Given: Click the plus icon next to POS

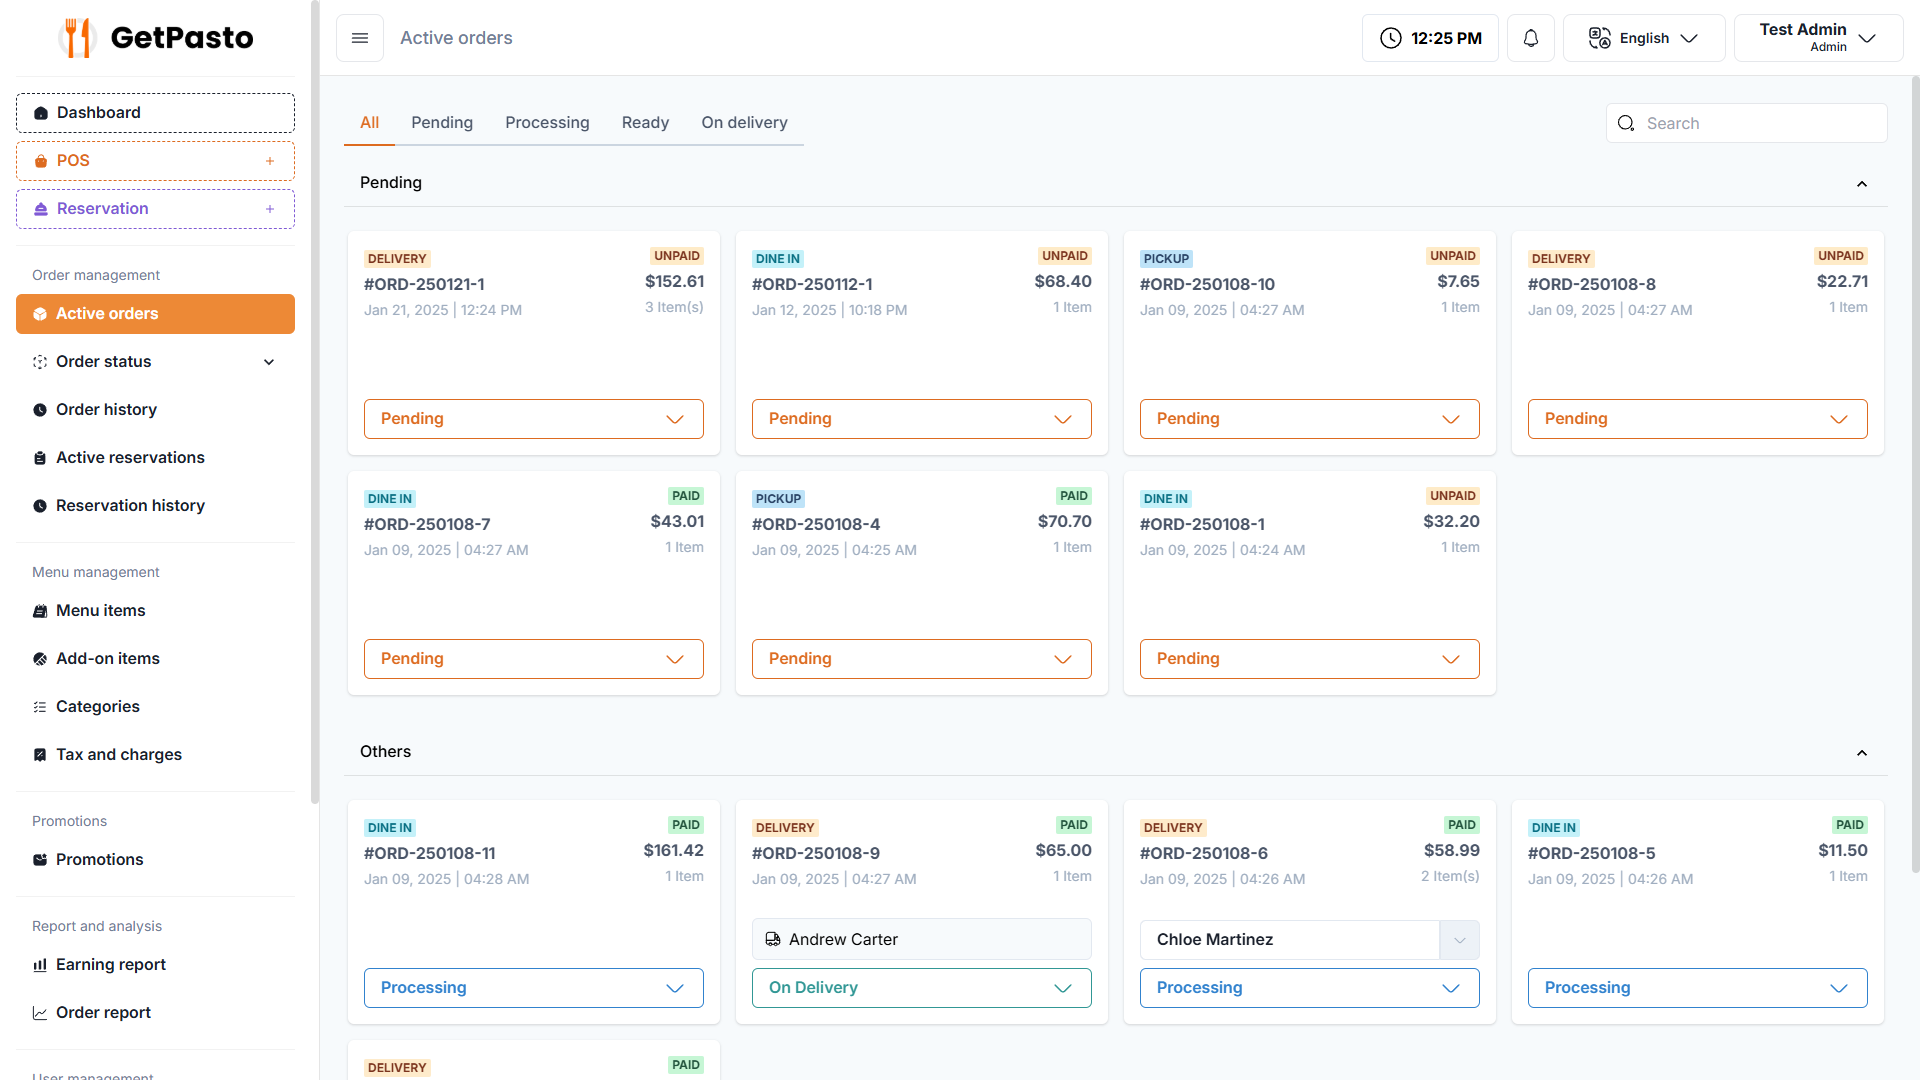Looking at the screenshot, I should coord(269,161).
